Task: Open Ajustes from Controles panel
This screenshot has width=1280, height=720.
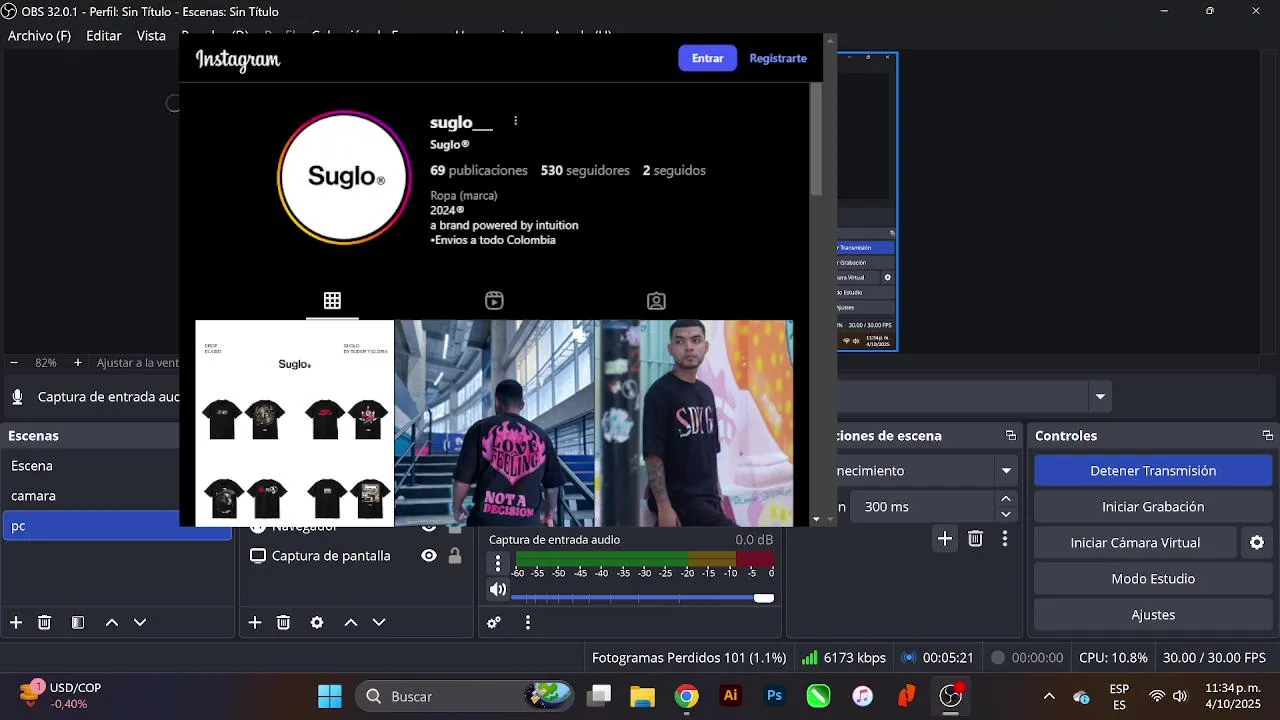Action: pyautogui.click(x=1153, y=615)
